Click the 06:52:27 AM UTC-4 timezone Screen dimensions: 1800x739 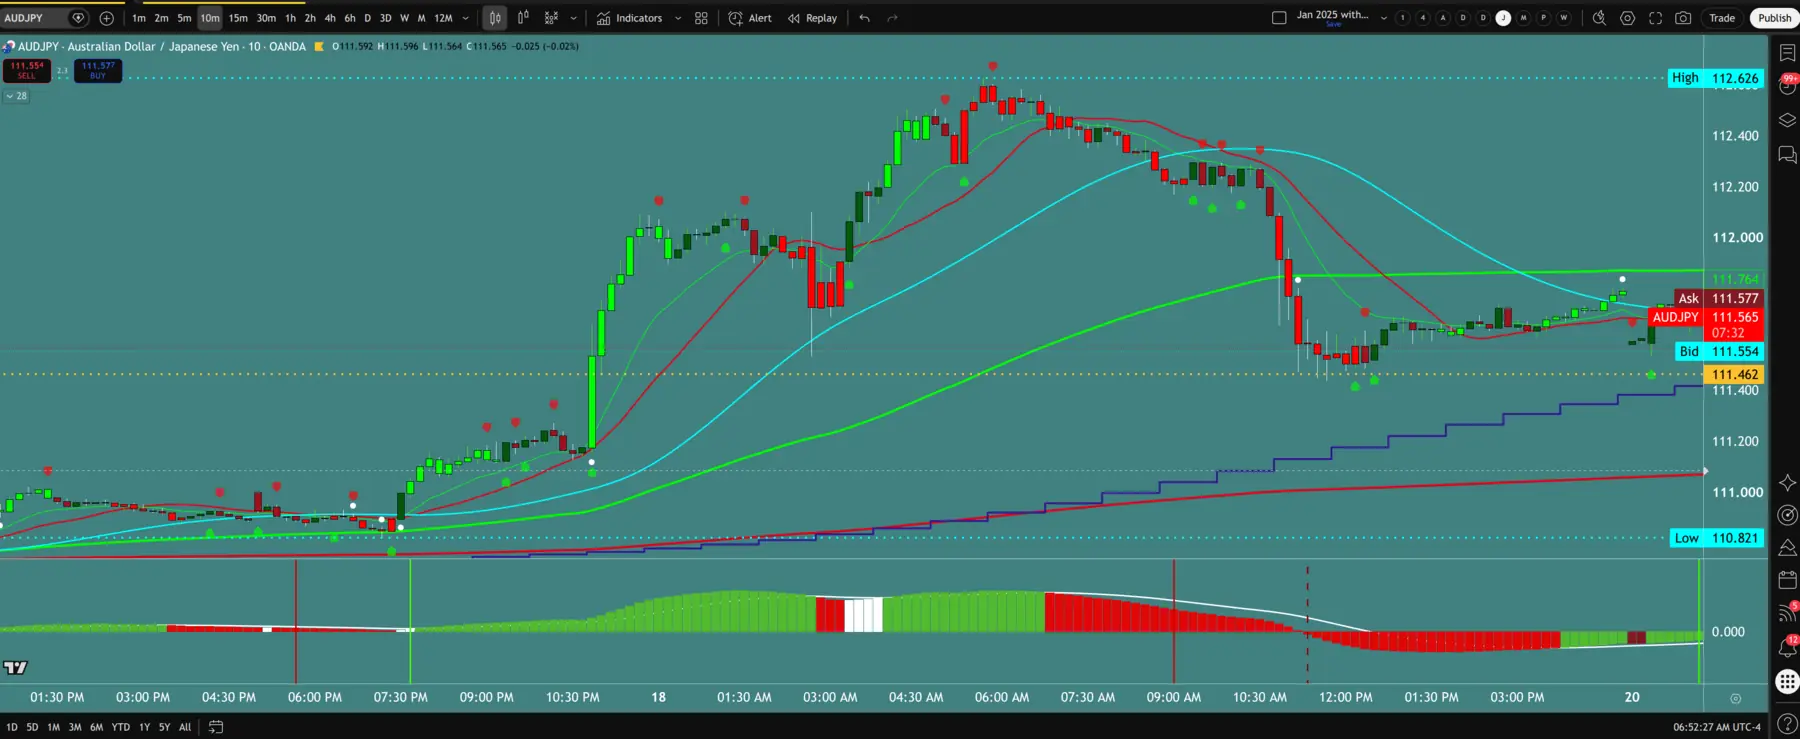(1717, 727)
